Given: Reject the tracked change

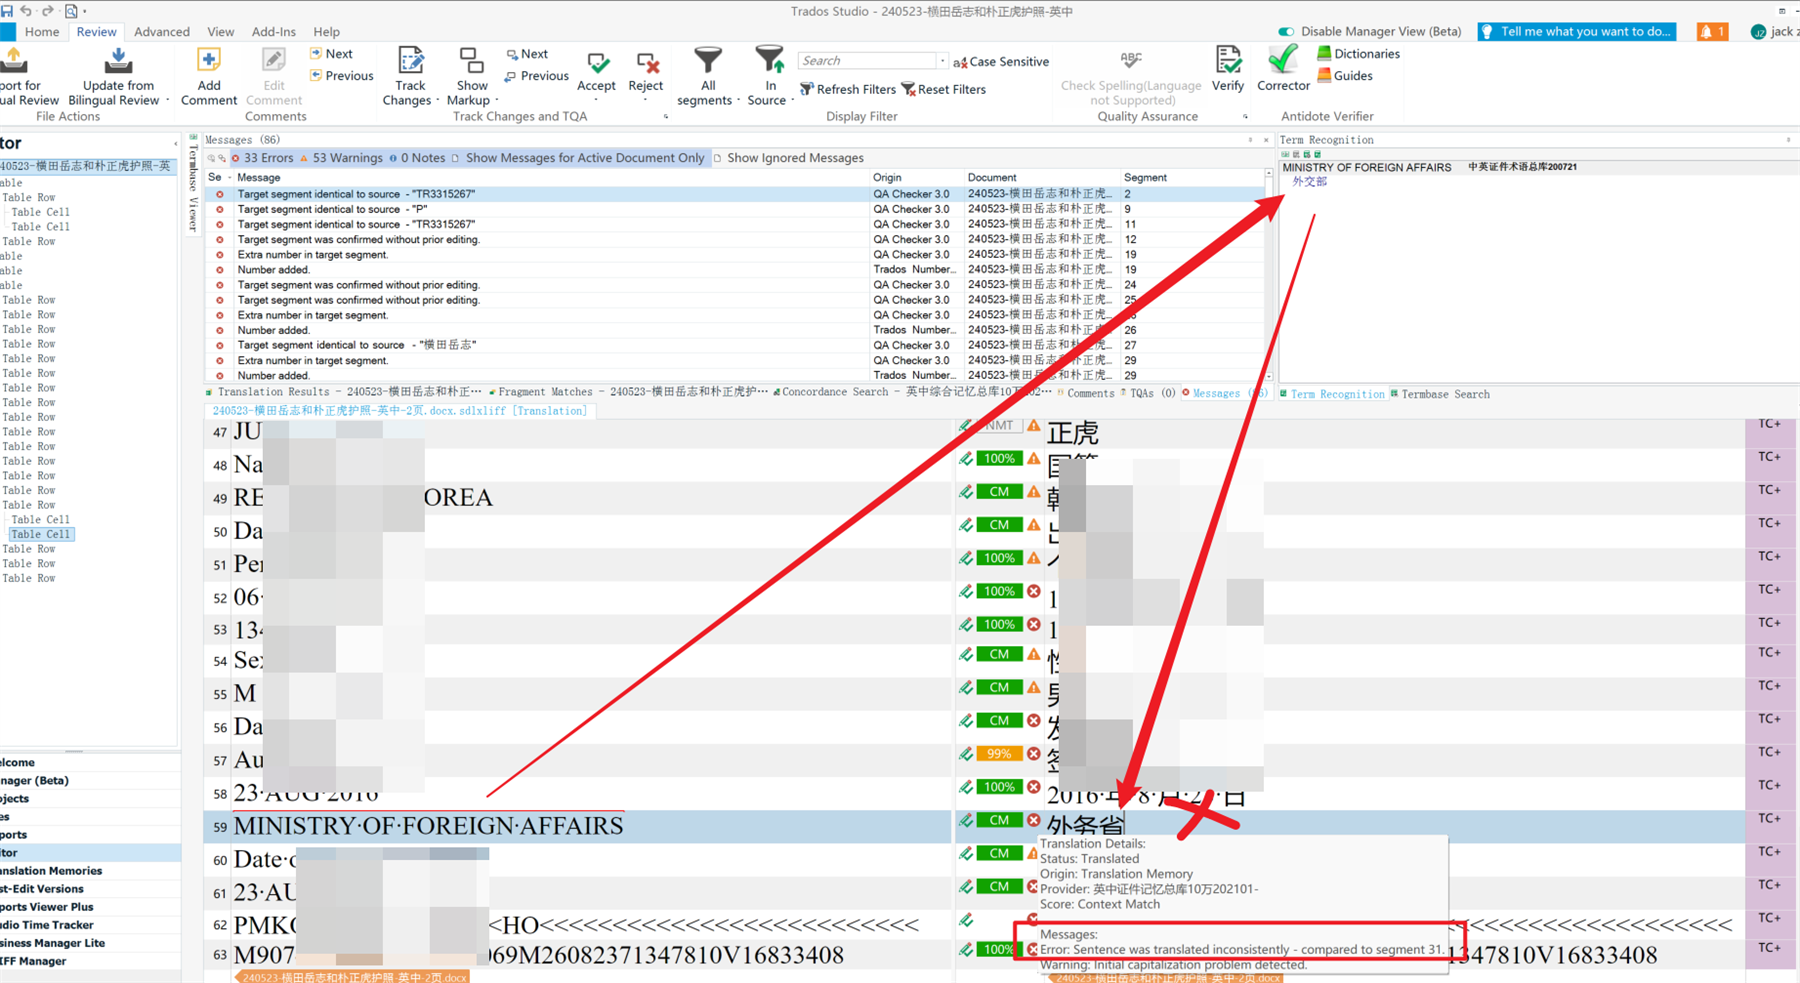Looking at the screenshot, I should (x=646, y=63).
